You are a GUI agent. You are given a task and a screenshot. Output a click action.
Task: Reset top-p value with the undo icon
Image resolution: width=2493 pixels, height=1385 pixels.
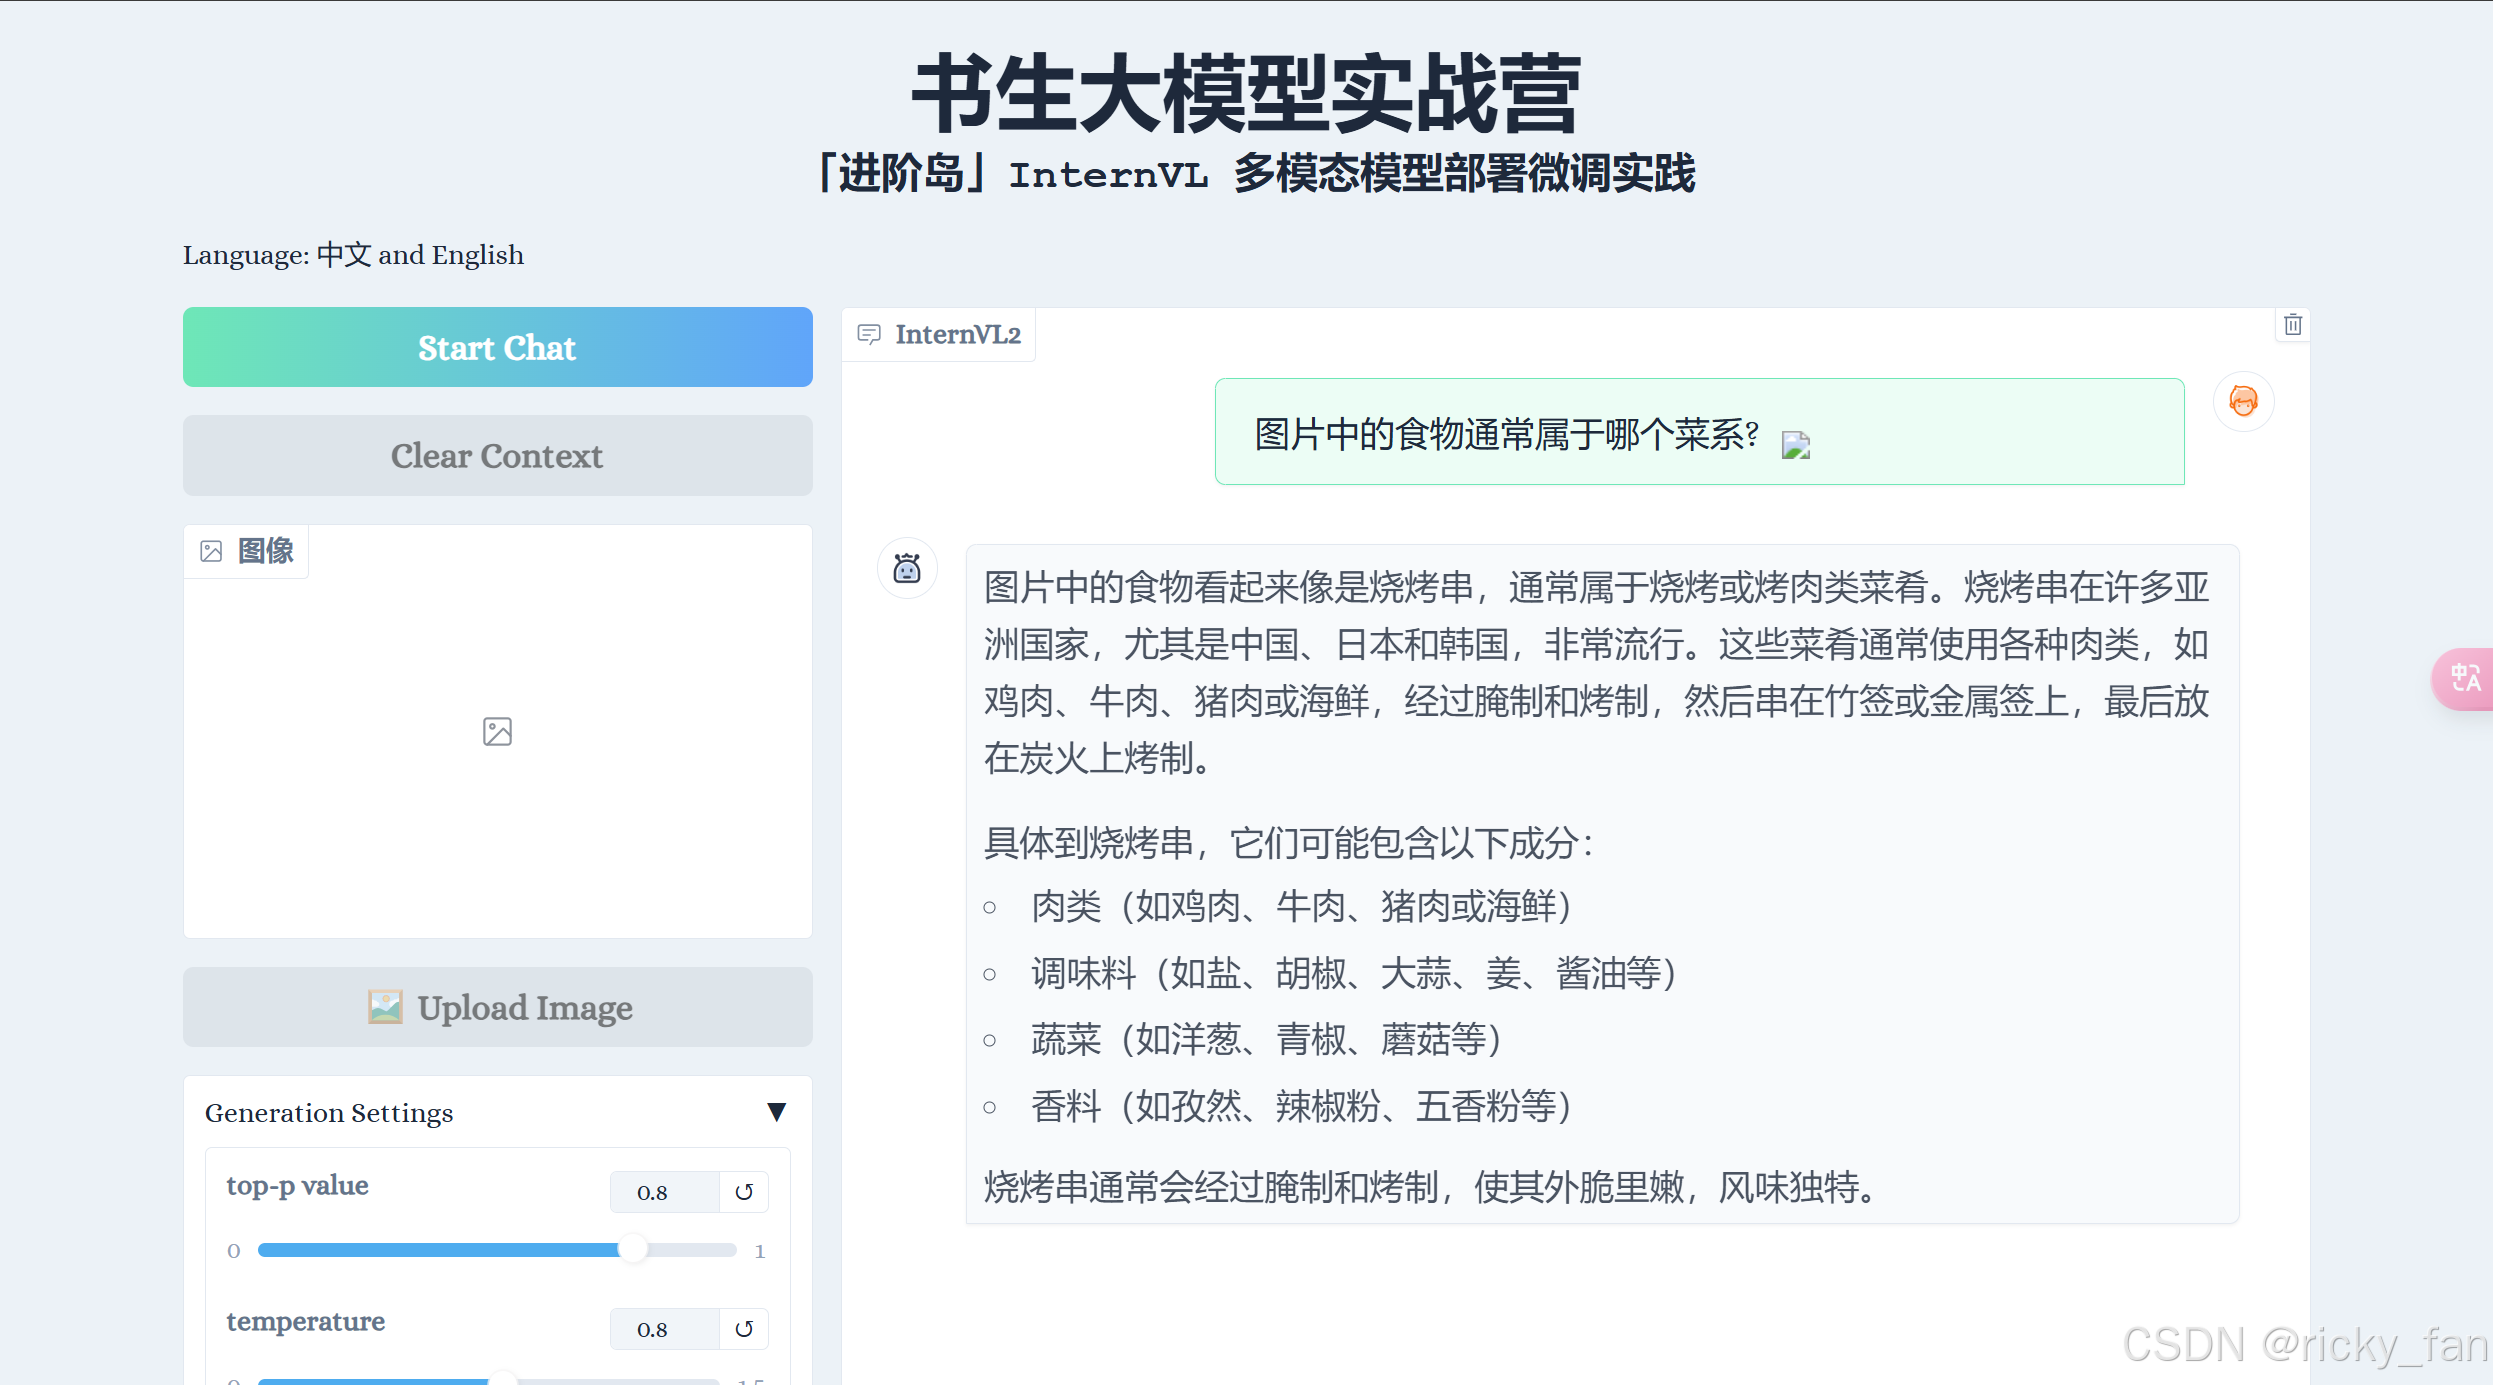(x=744, y=1192)
